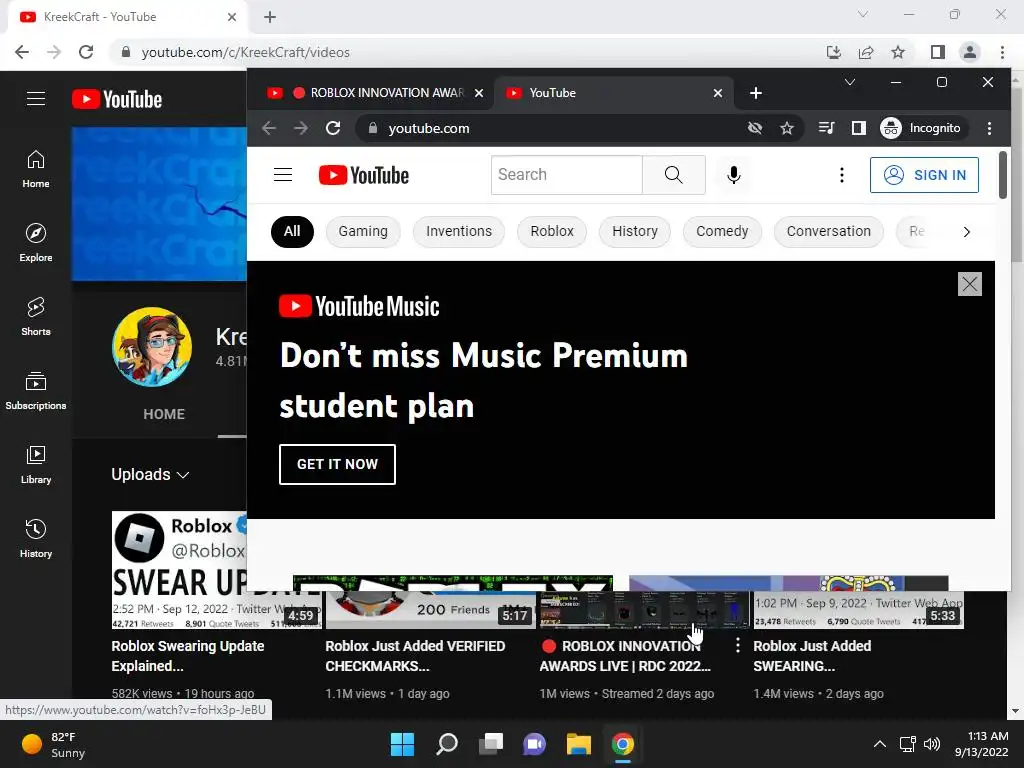Bookmark this page with the star in the incognito window
The width and height of the screenshot is (1024, 768).
pyautogui.click(x=787, y=129)
